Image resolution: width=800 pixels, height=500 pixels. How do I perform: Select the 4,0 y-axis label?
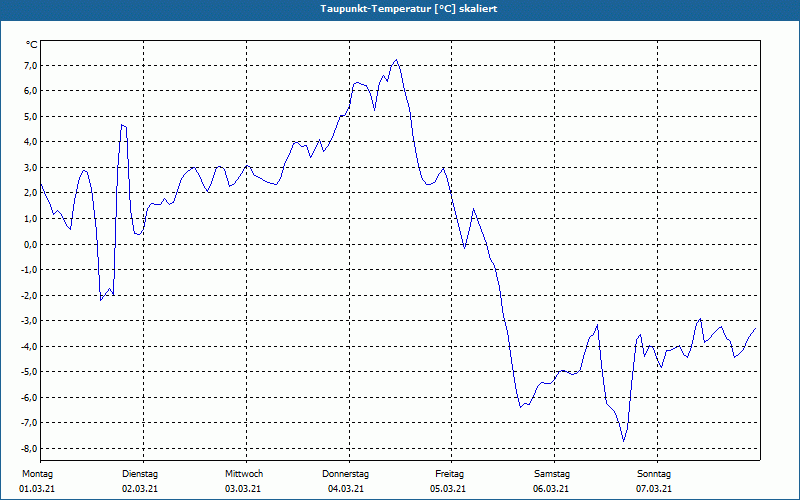pyautogui.click(x=30, y=142)
